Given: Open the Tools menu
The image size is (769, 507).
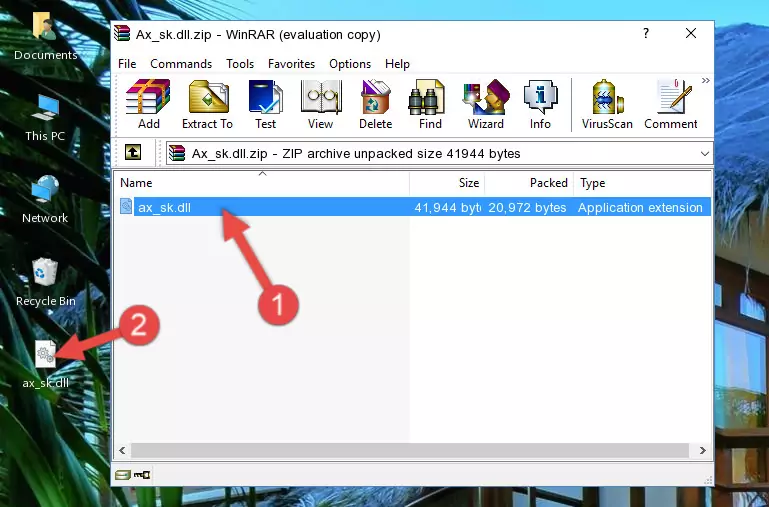Looking at the screenshot, I should [x=240, y=64].
